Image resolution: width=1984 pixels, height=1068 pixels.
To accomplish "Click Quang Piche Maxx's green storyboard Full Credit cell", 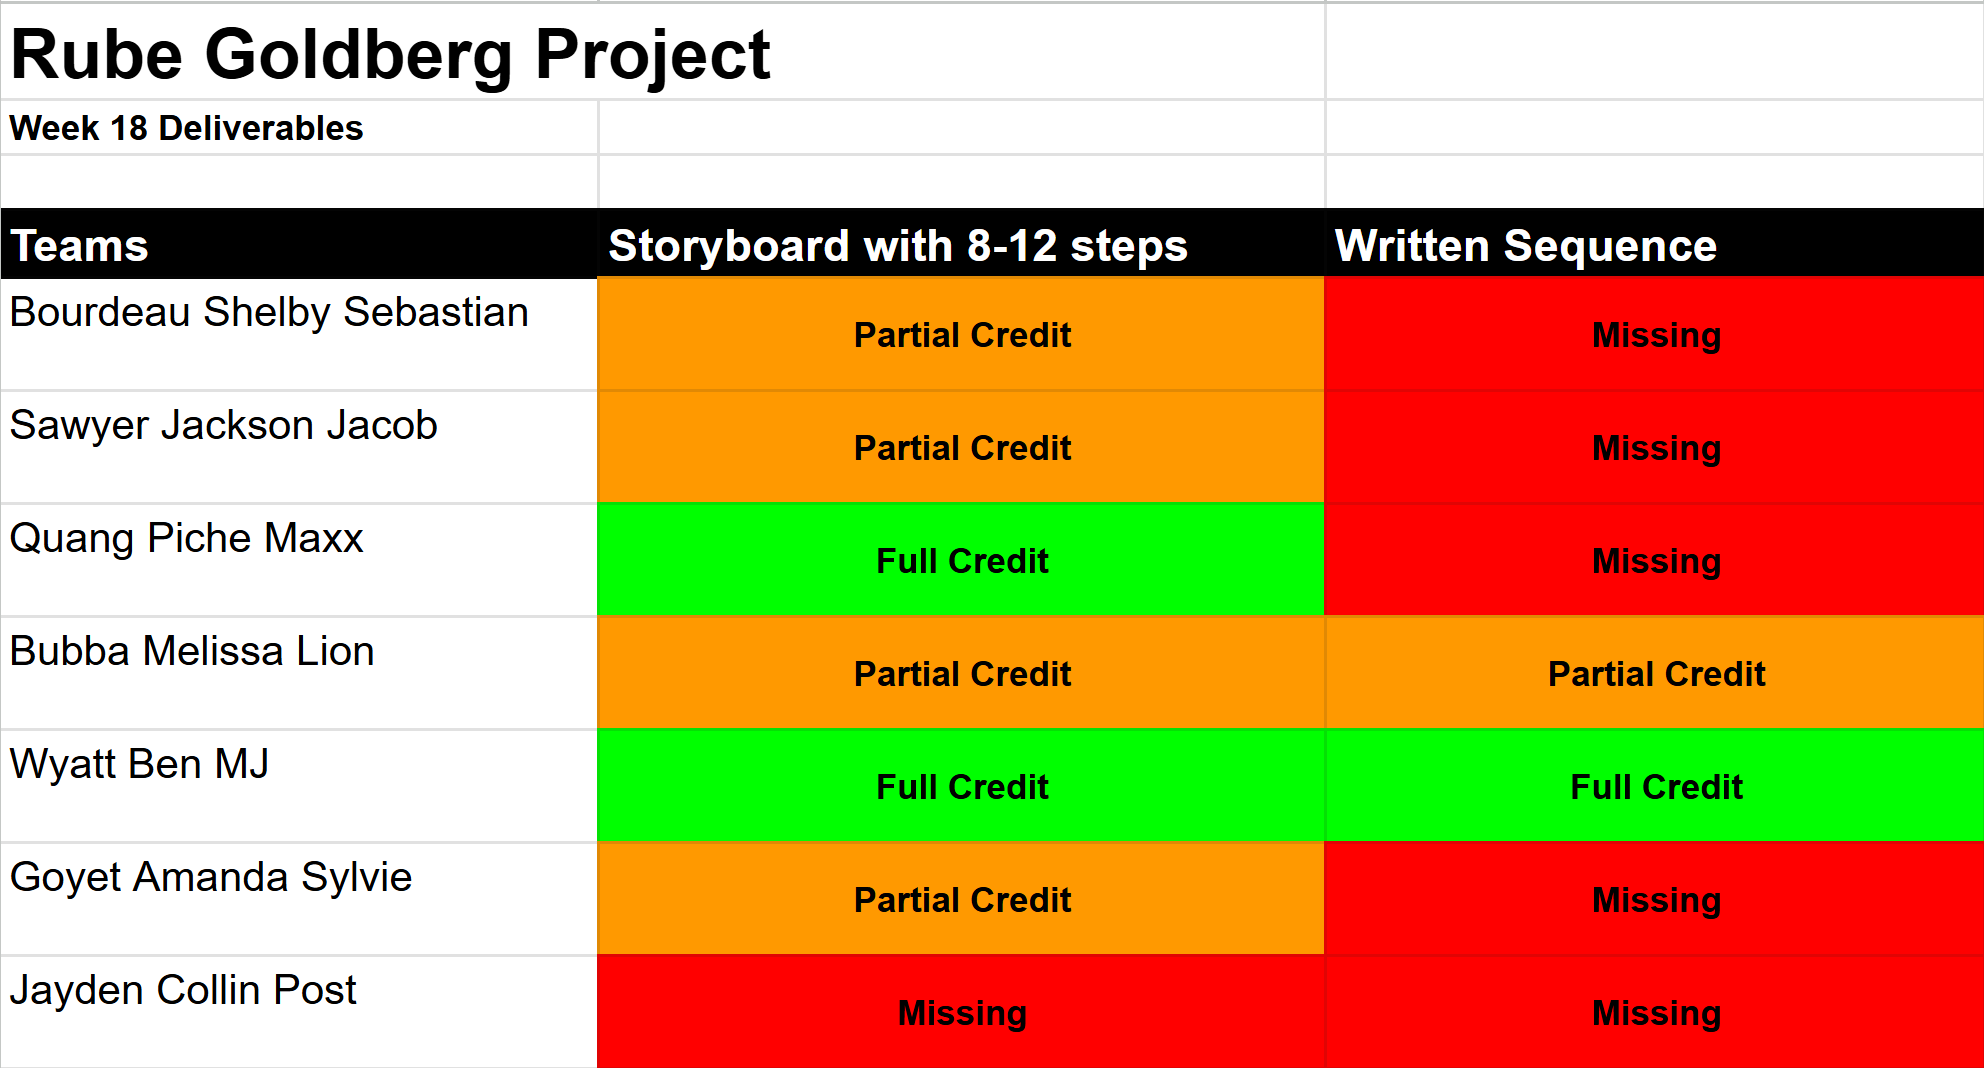I will 962,561.
